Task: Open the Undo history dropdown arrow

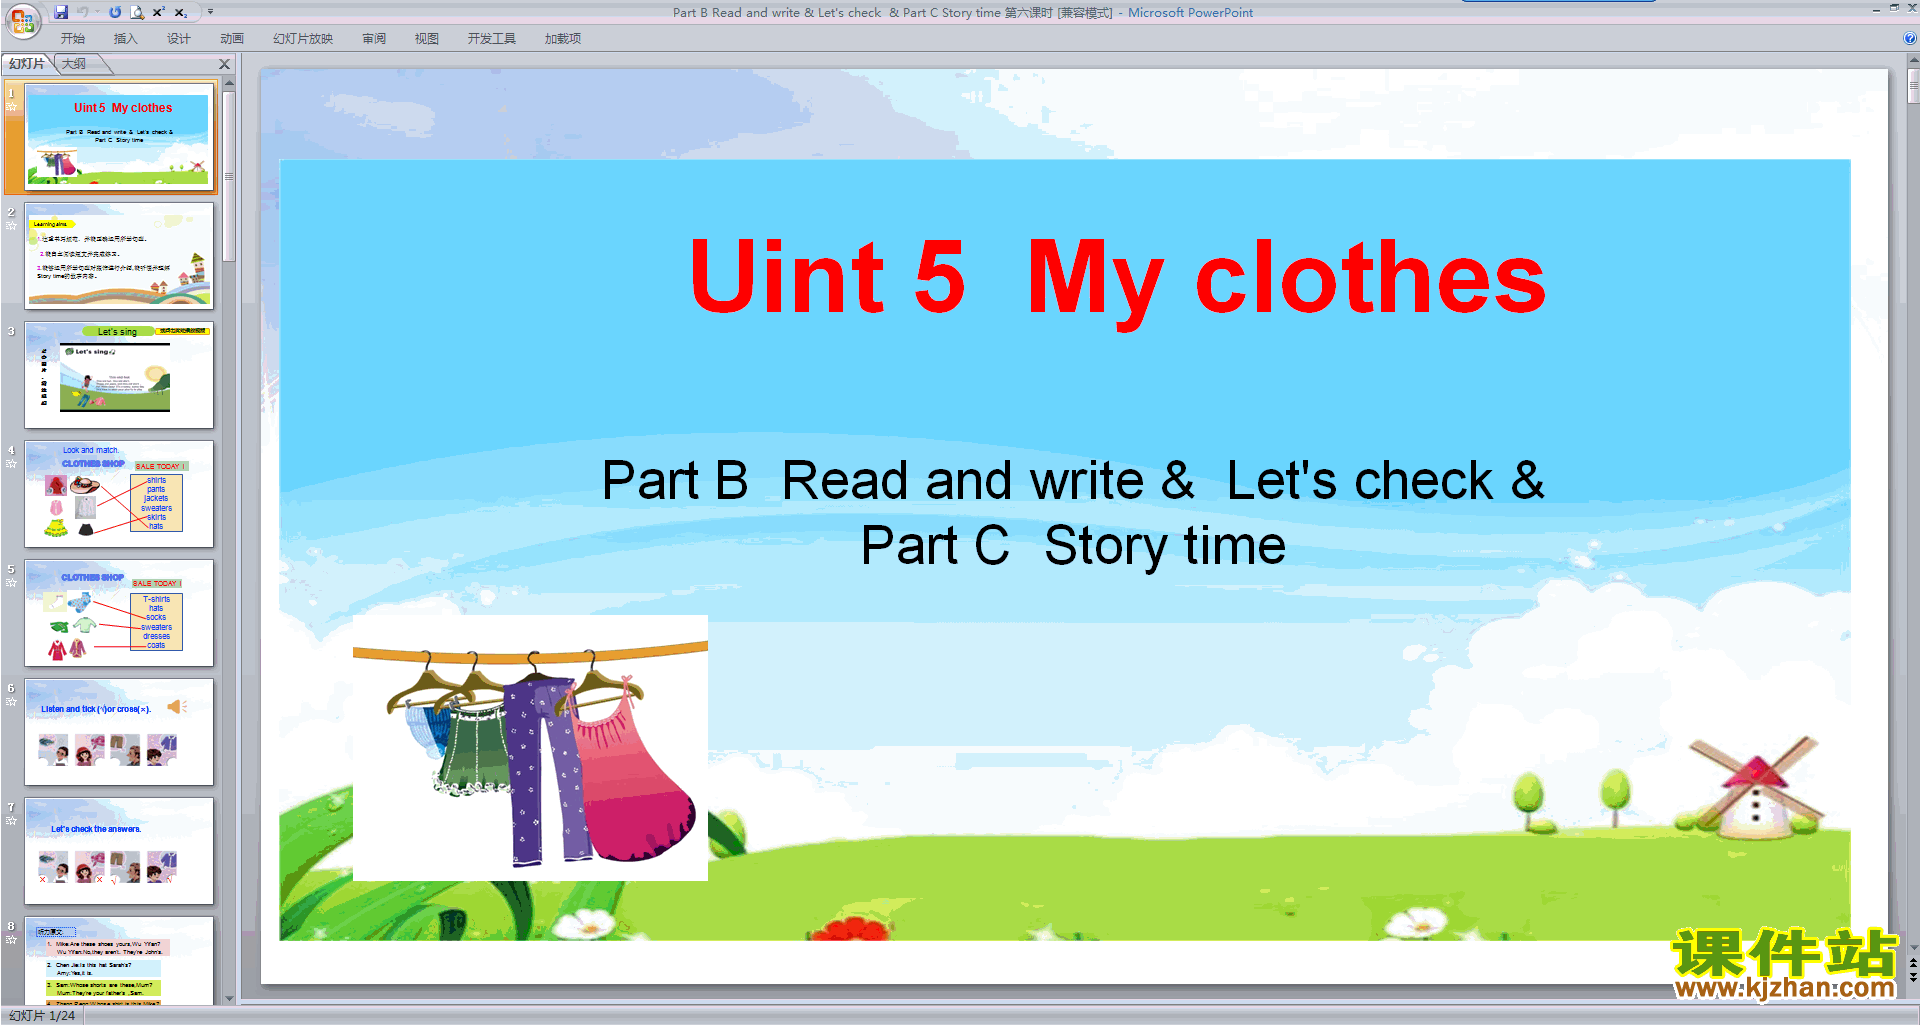Action: point(97,12)
